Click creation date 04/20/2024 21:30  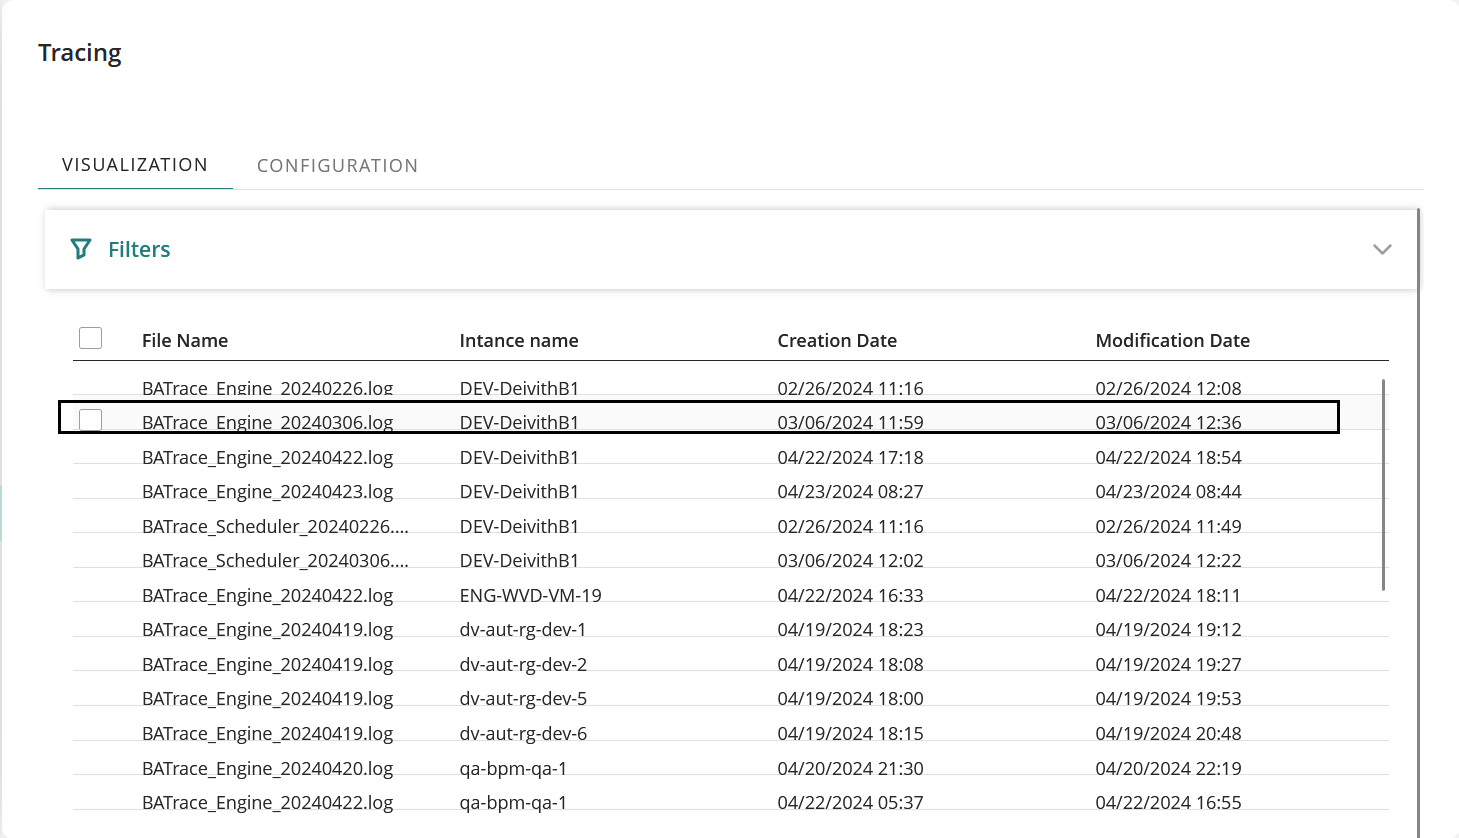click(851, 768)
